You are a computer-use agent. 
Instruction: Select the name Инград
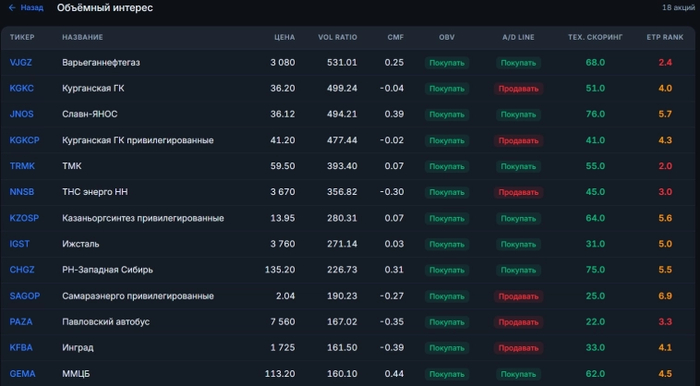(x=78, y=348)
